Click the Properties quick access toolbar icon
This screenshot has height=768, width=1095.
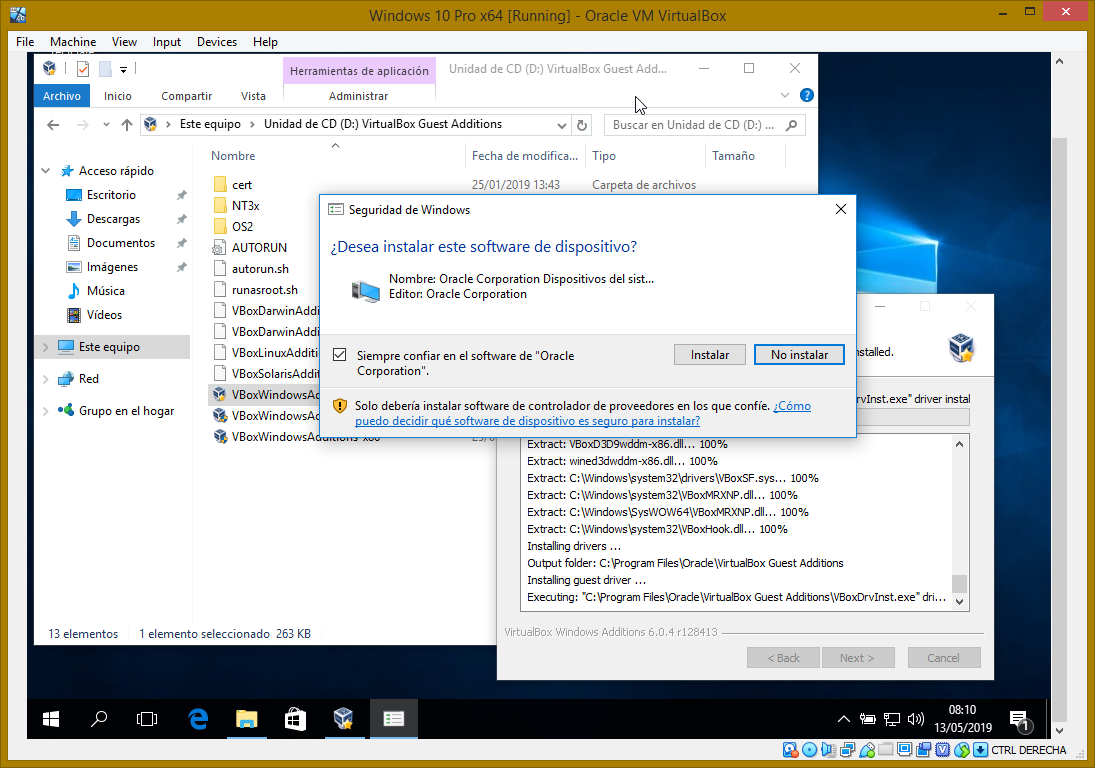tap(83, 68)
